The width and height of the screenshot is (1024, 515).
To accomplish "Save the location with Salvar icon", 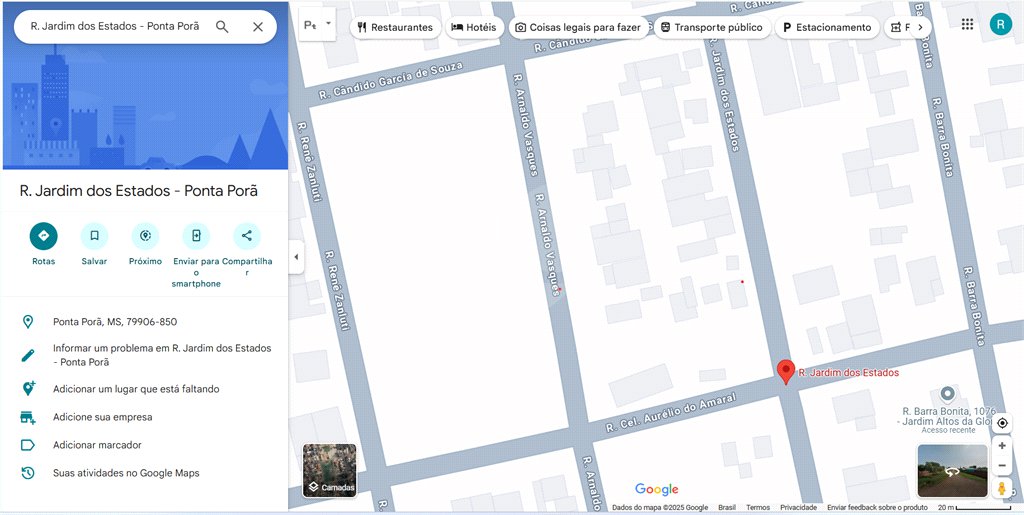I will (95, 236).
